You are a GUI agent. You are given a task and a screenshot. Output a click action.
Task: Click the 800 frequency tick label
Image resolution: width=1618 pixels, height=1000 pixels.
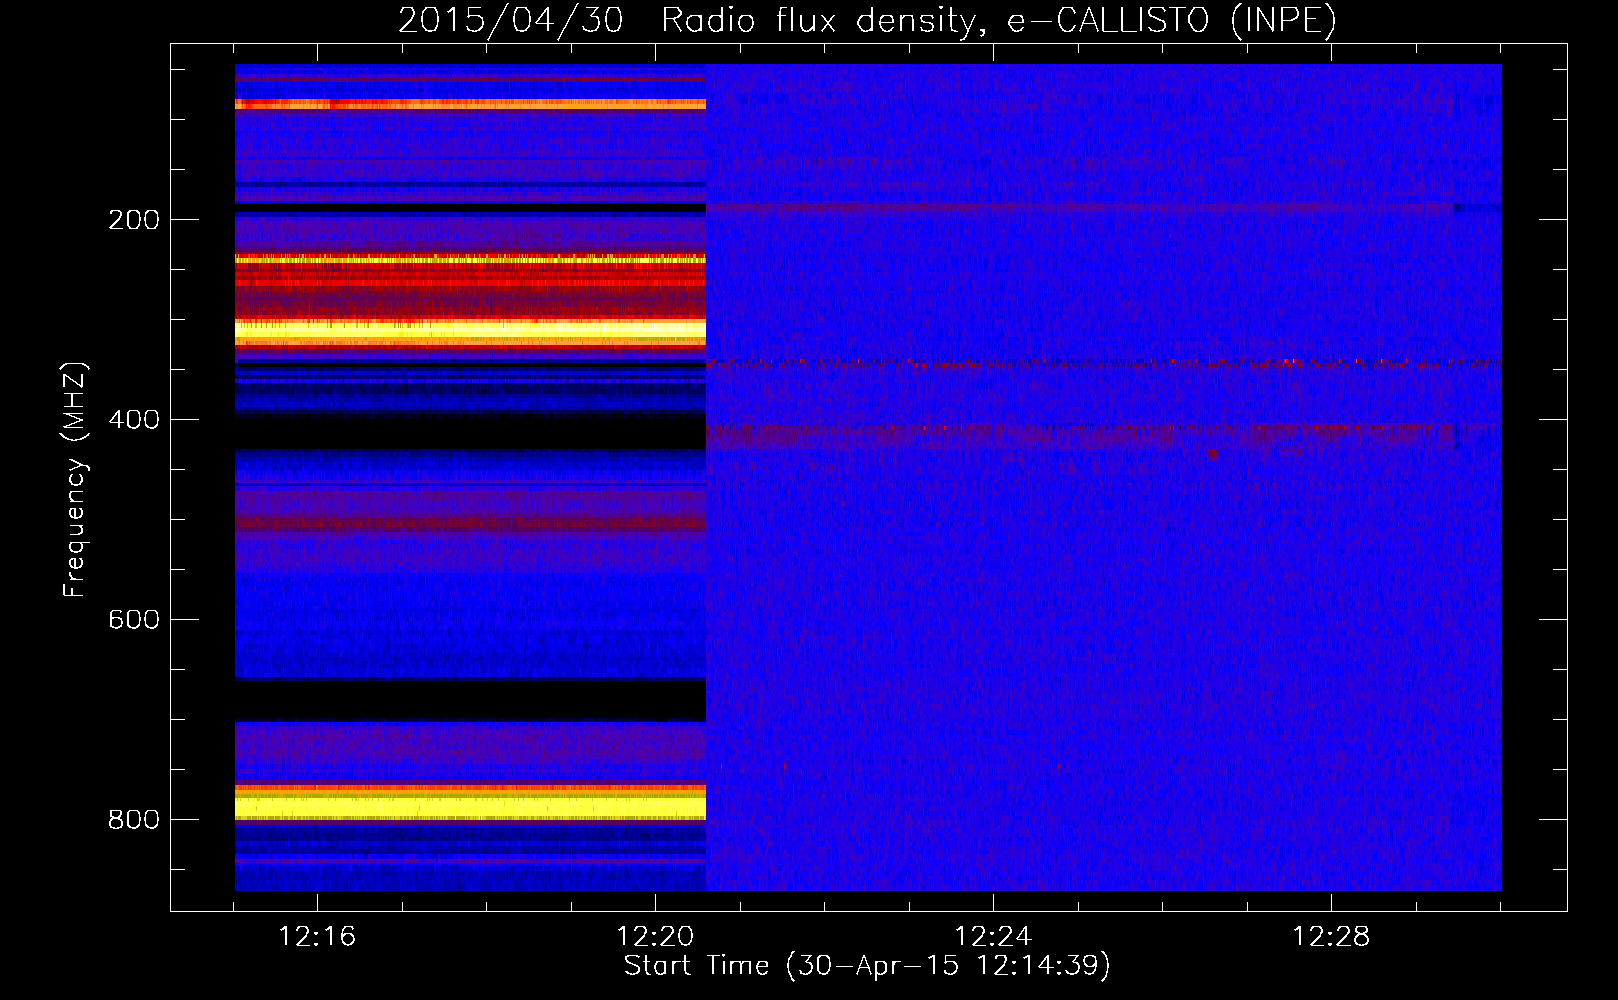[x=134, y=820]
